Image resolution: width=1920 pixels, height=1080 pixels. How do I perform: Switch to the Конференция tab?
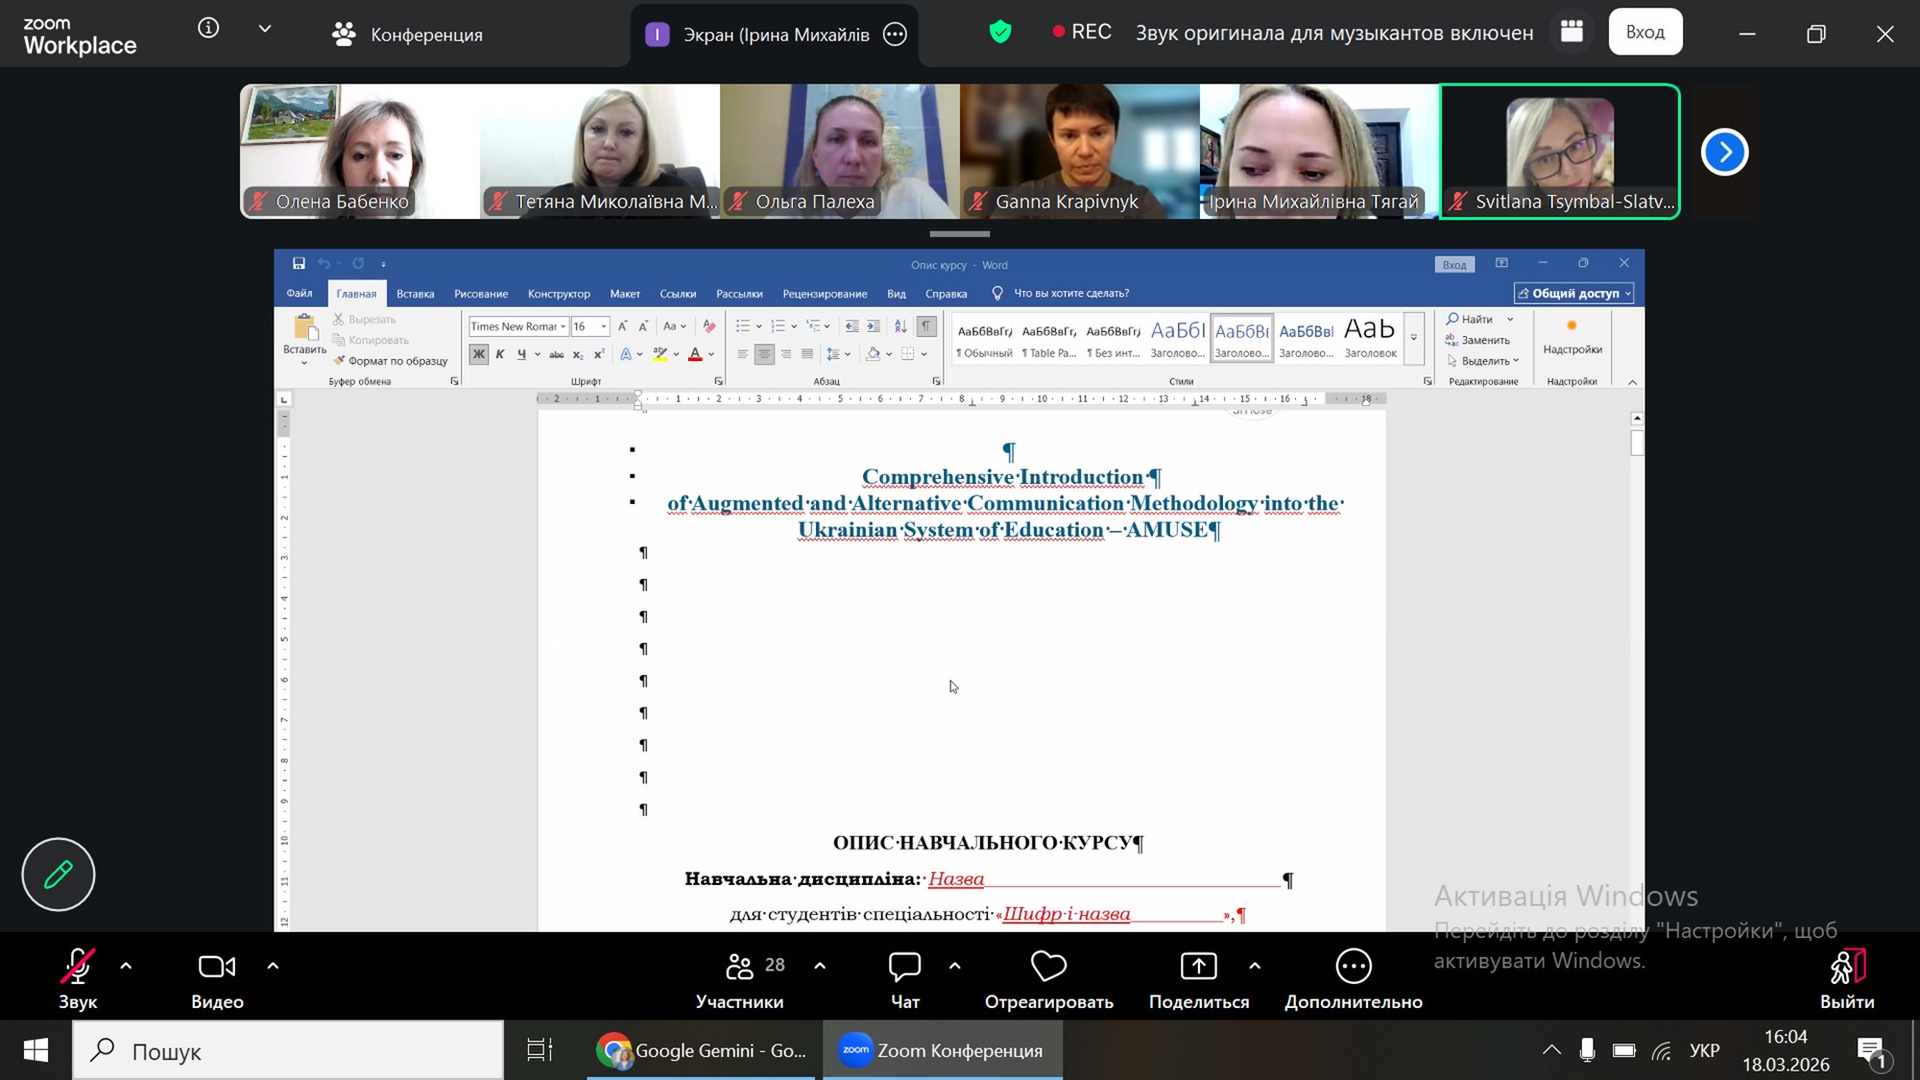pyautogui.click(x=407, y=34)
